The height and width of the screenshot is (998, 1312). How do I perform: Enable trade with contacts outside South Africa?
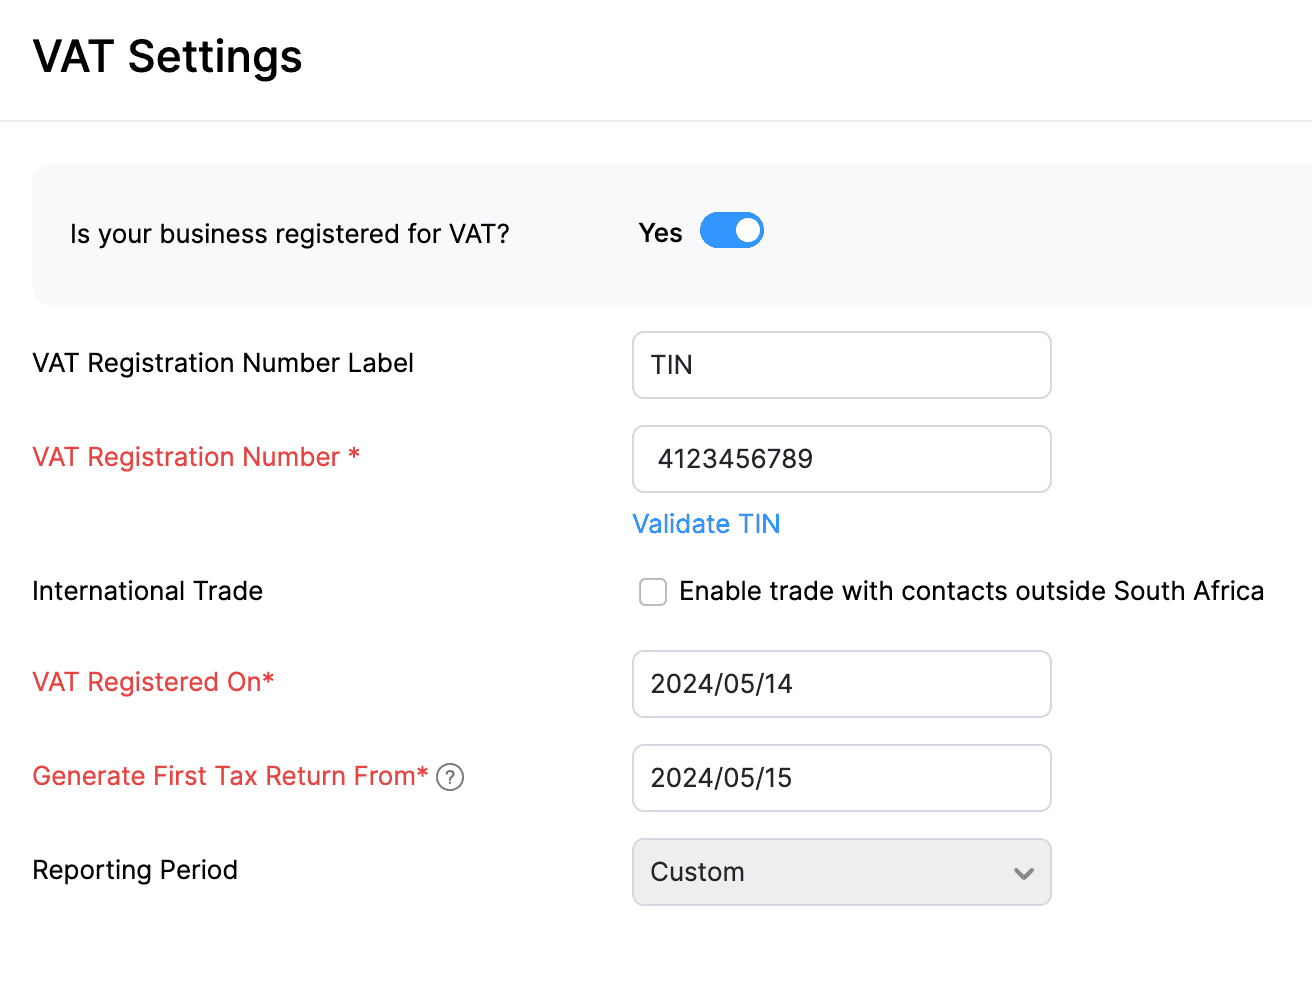click(x=652, y=592)
